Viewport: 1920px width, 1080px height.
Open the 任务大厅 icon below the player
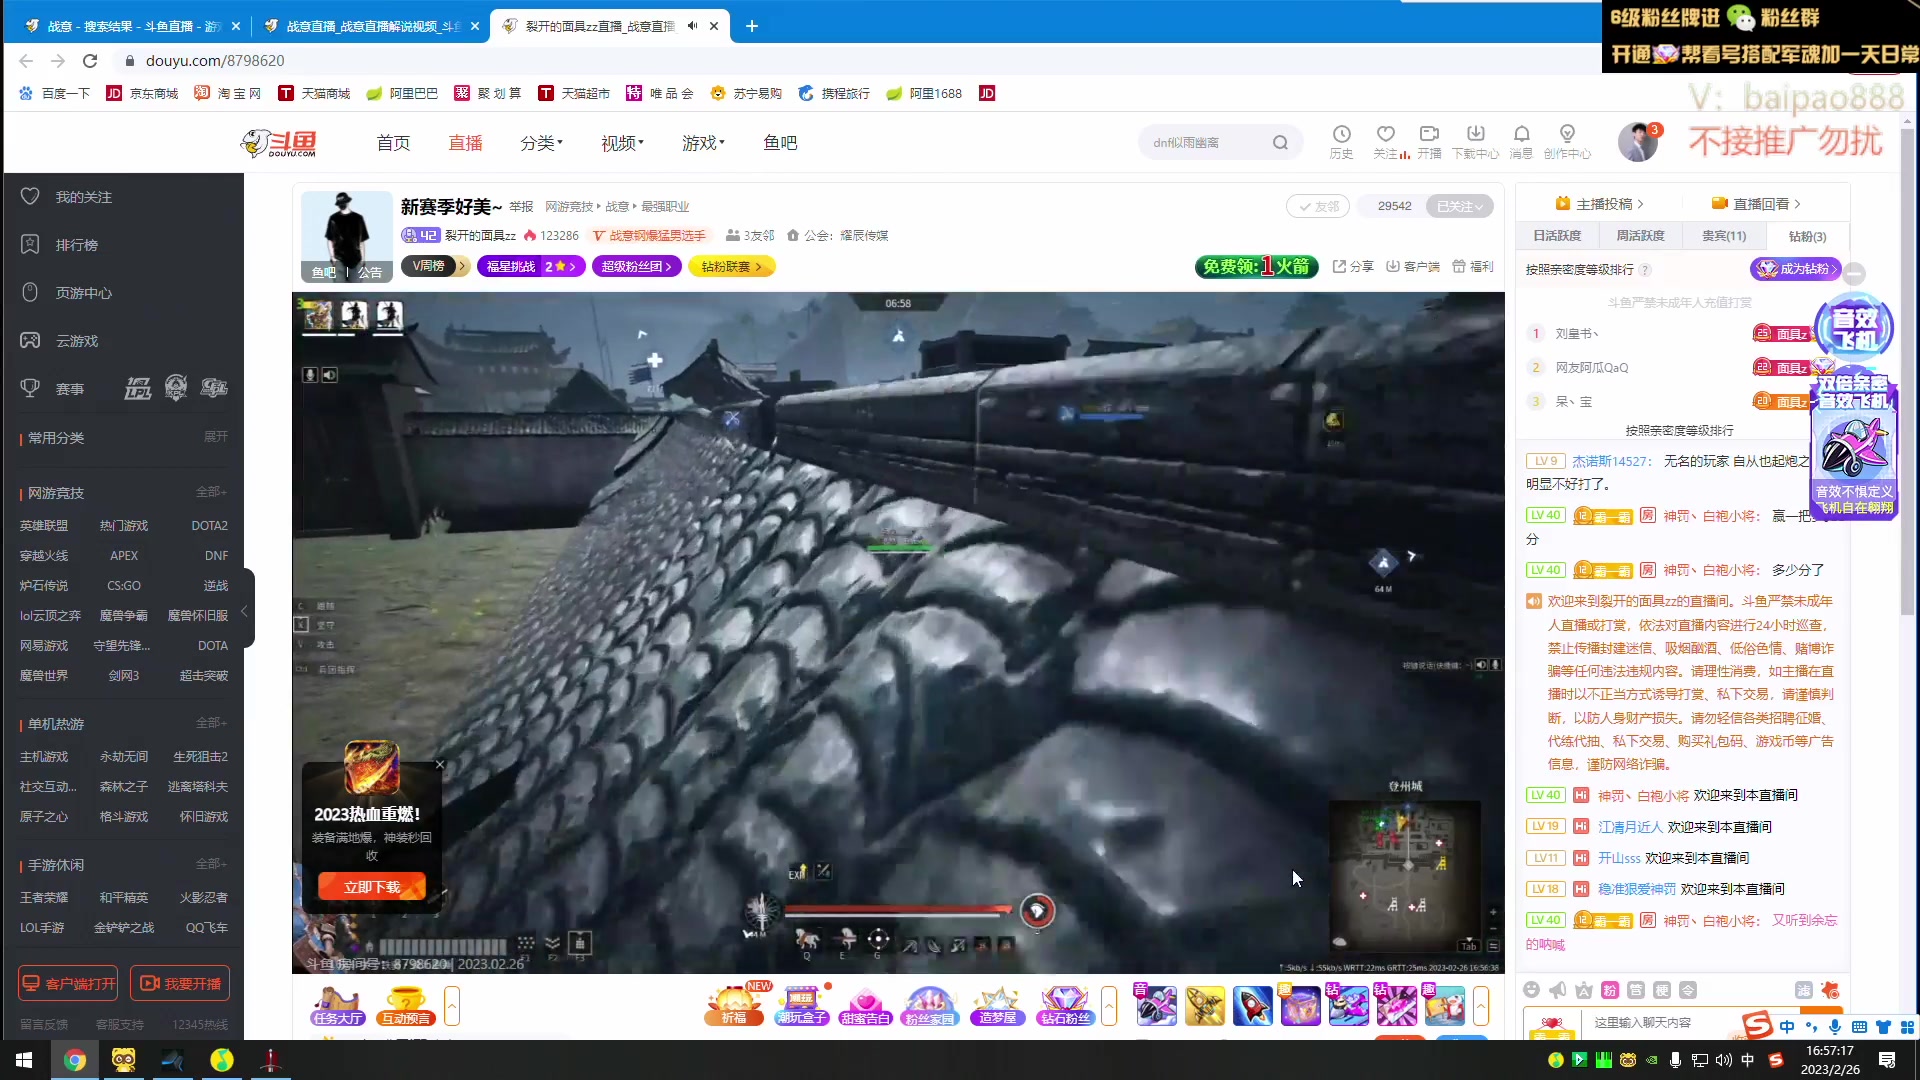coord(337,1006)
